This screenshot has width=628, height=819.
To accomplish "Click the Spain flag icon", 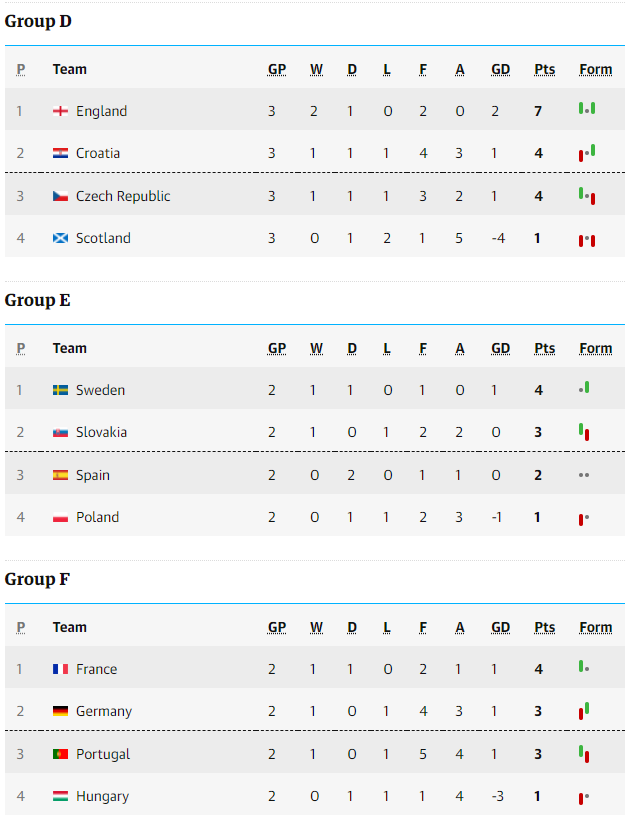I will tap(60, 475).
